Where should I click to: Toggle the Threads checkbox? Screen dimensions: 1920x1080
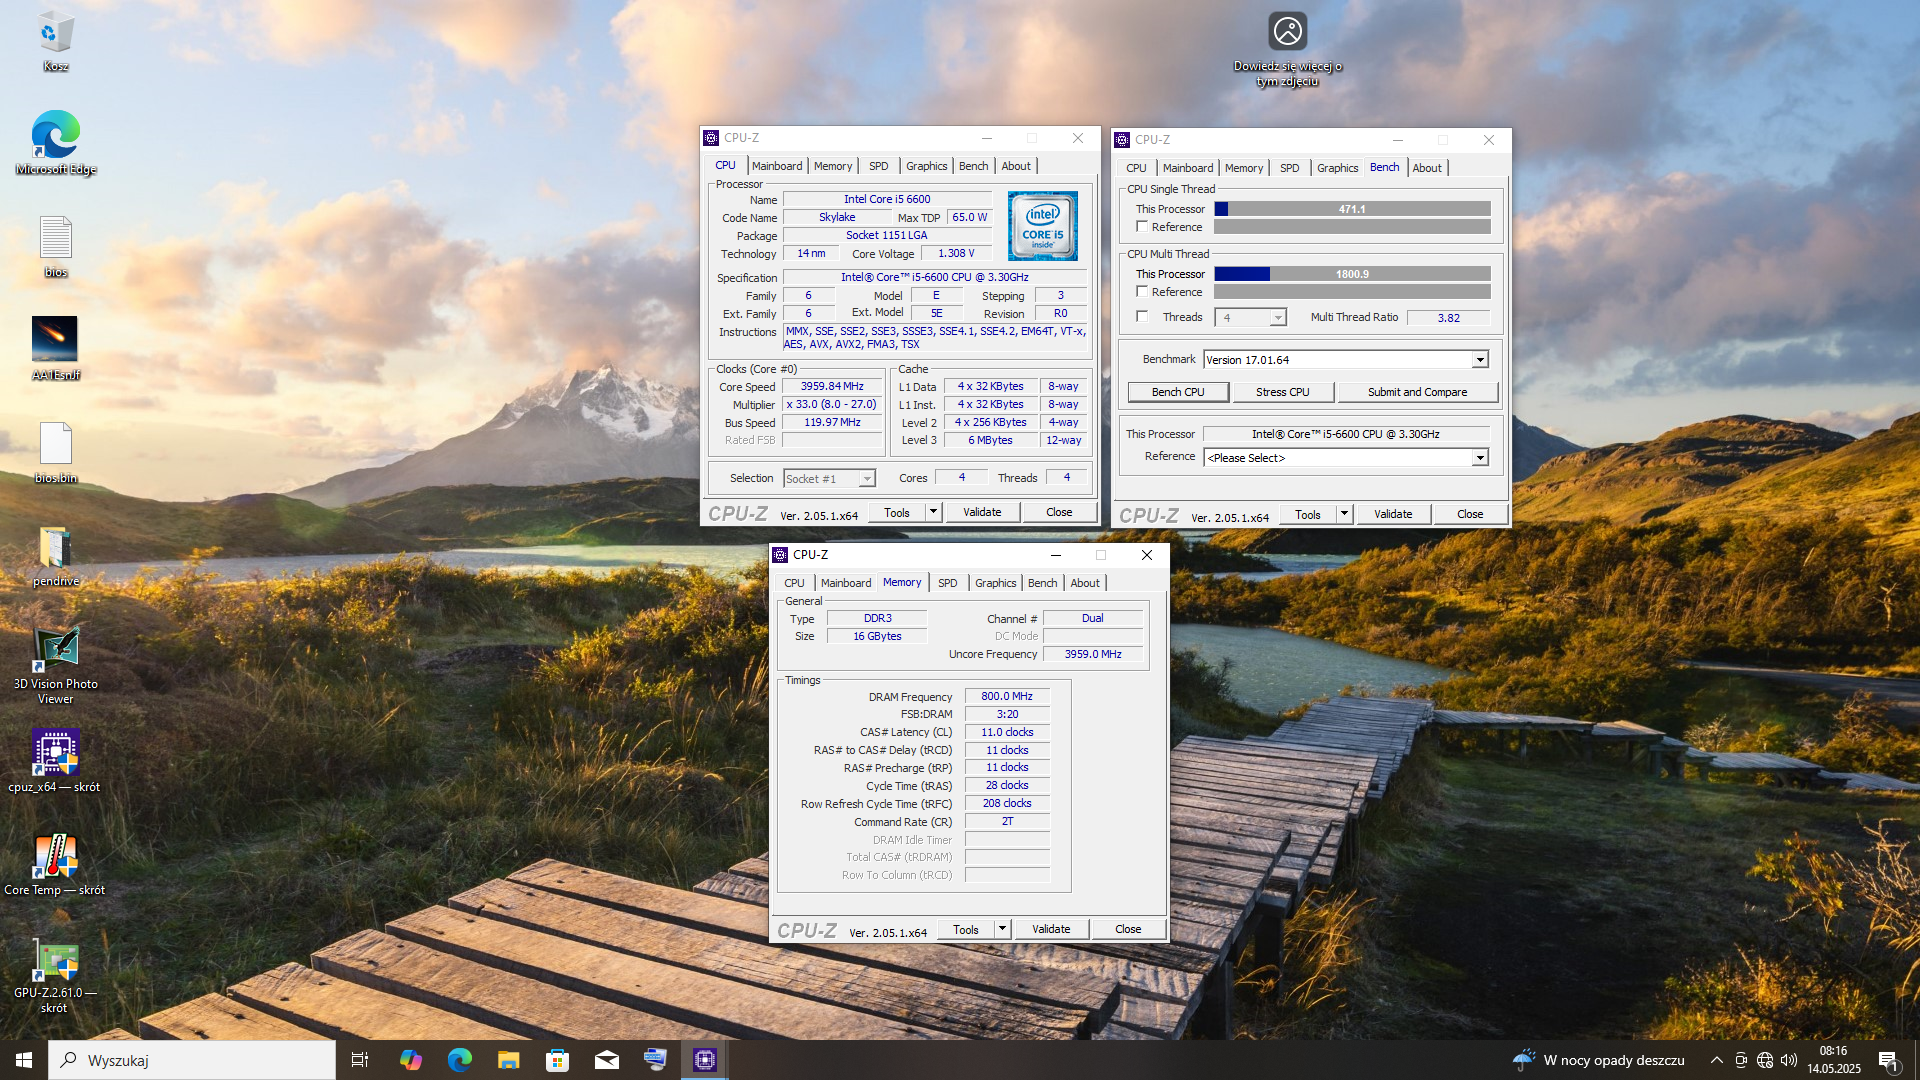1142,317
